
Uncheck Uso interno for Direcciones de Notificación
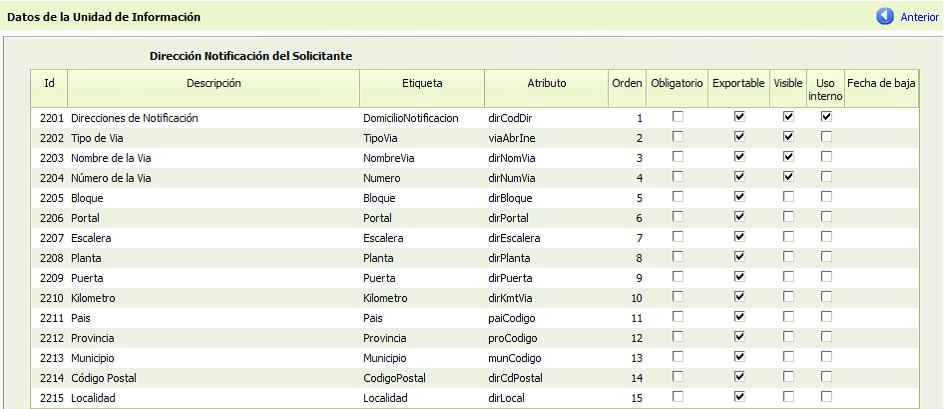pos(826,117)
